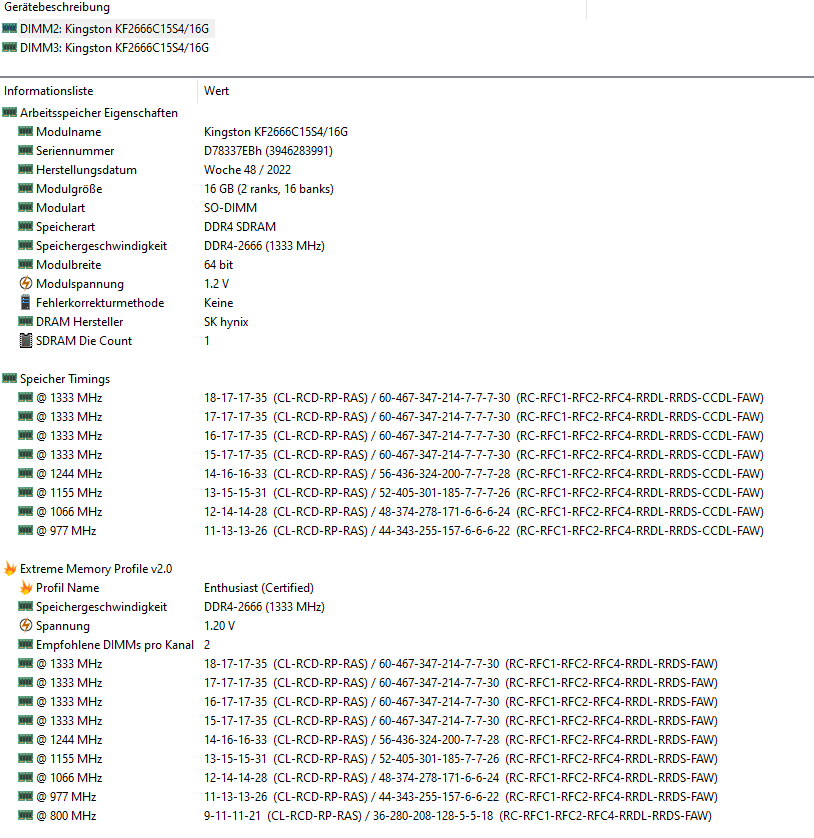
Task: Select the value Woche 48 / 2022
Action: click(x=247, y=170)
